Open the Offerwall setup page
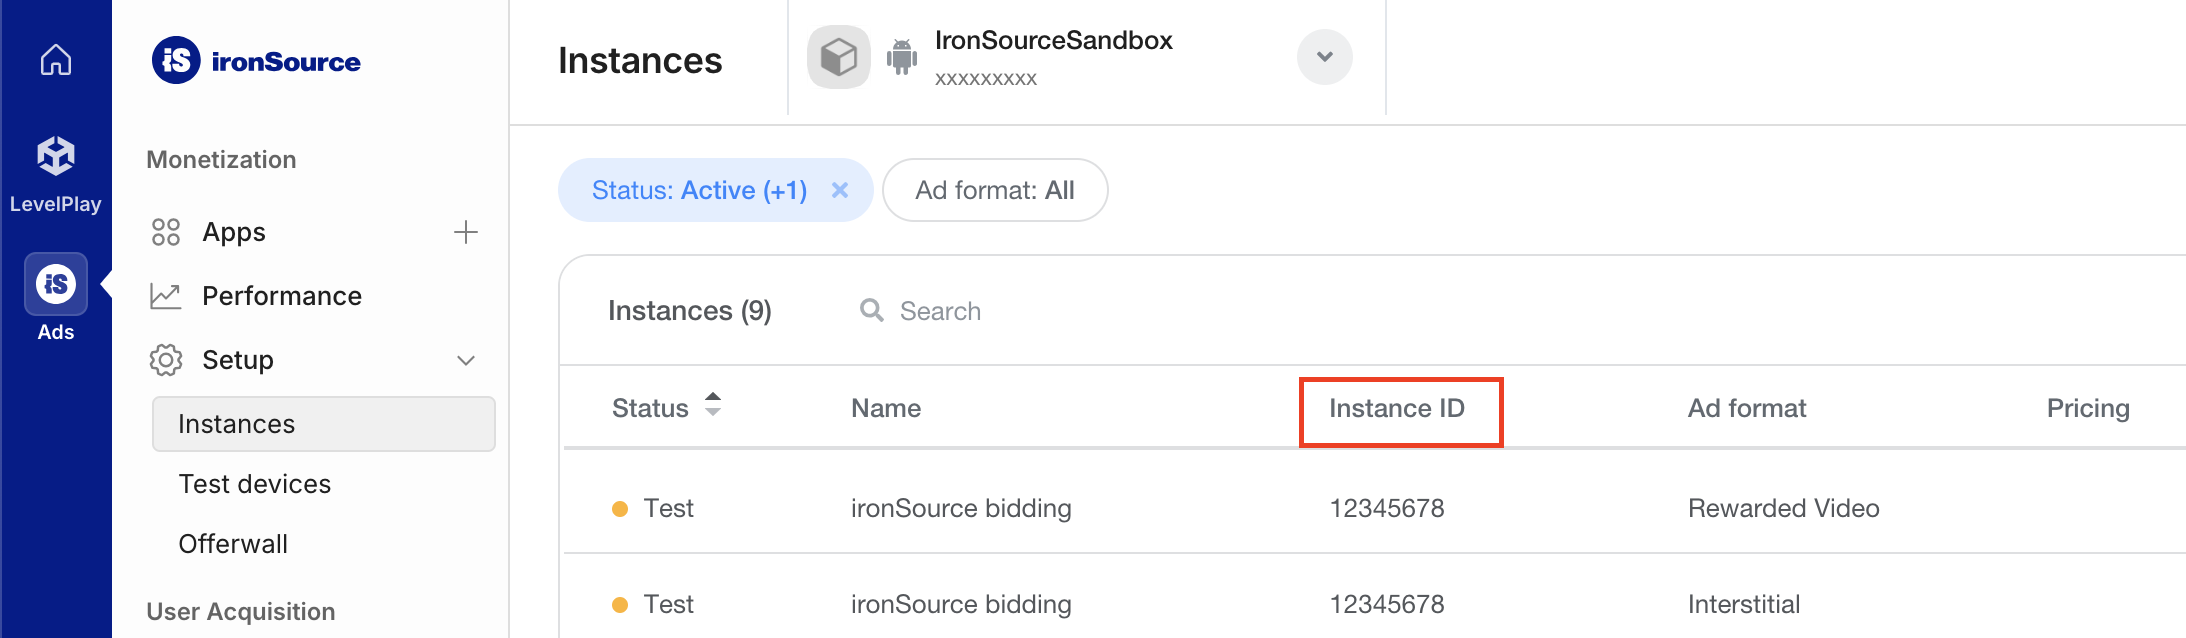Viewport: 2186px width, 638px height. click(x=233, y=544)
